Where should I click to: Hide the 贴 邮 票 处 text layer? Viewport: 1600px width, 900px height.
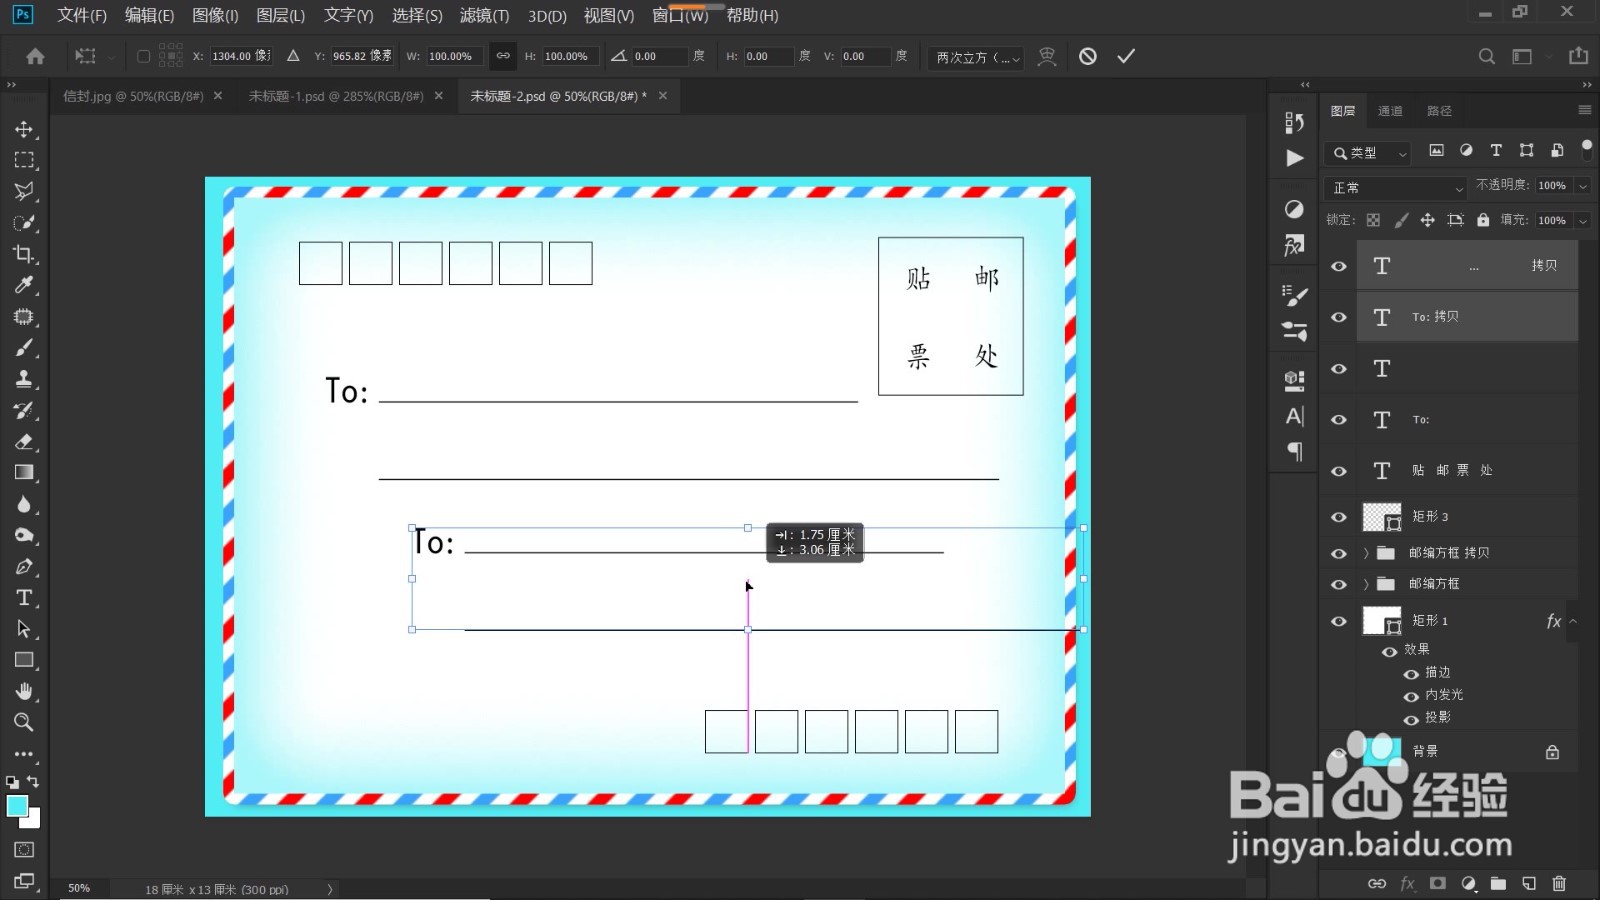coord(1339,471)
